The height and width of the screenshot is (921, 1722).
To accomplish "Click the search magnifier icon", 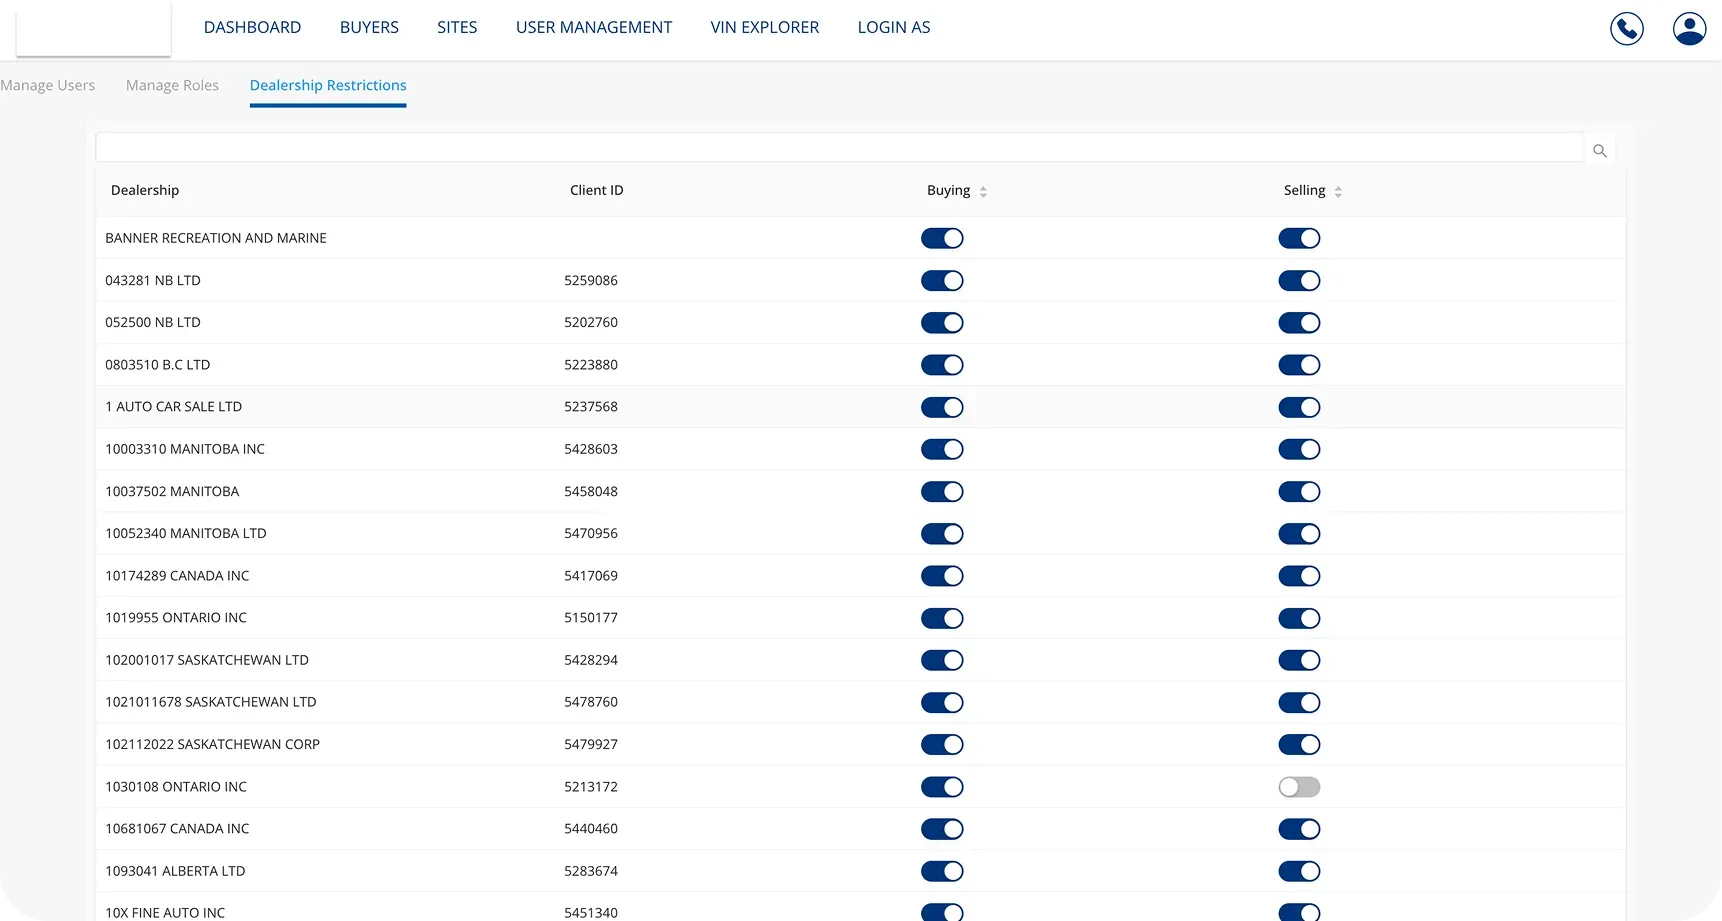I will point(1599,151).
